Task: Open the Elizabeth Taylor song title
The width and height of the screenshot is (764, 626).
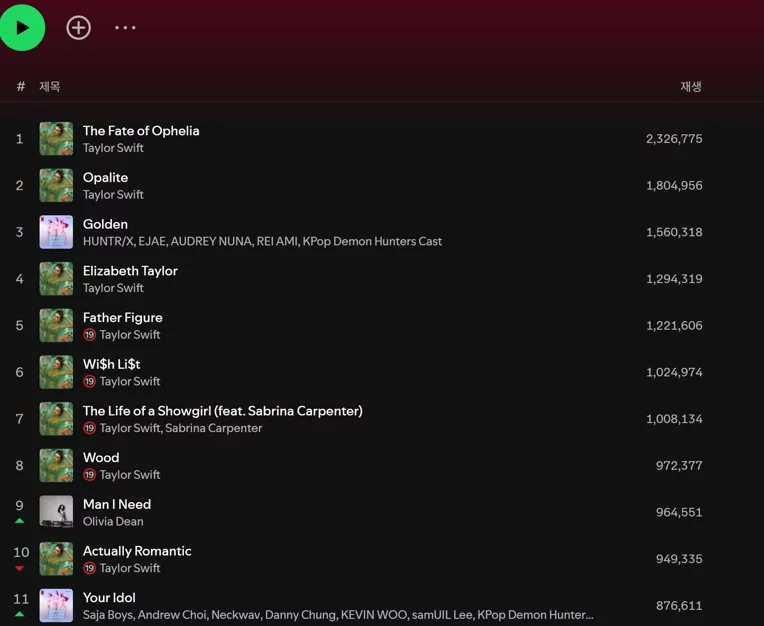Action: click(x=130, y=271)
